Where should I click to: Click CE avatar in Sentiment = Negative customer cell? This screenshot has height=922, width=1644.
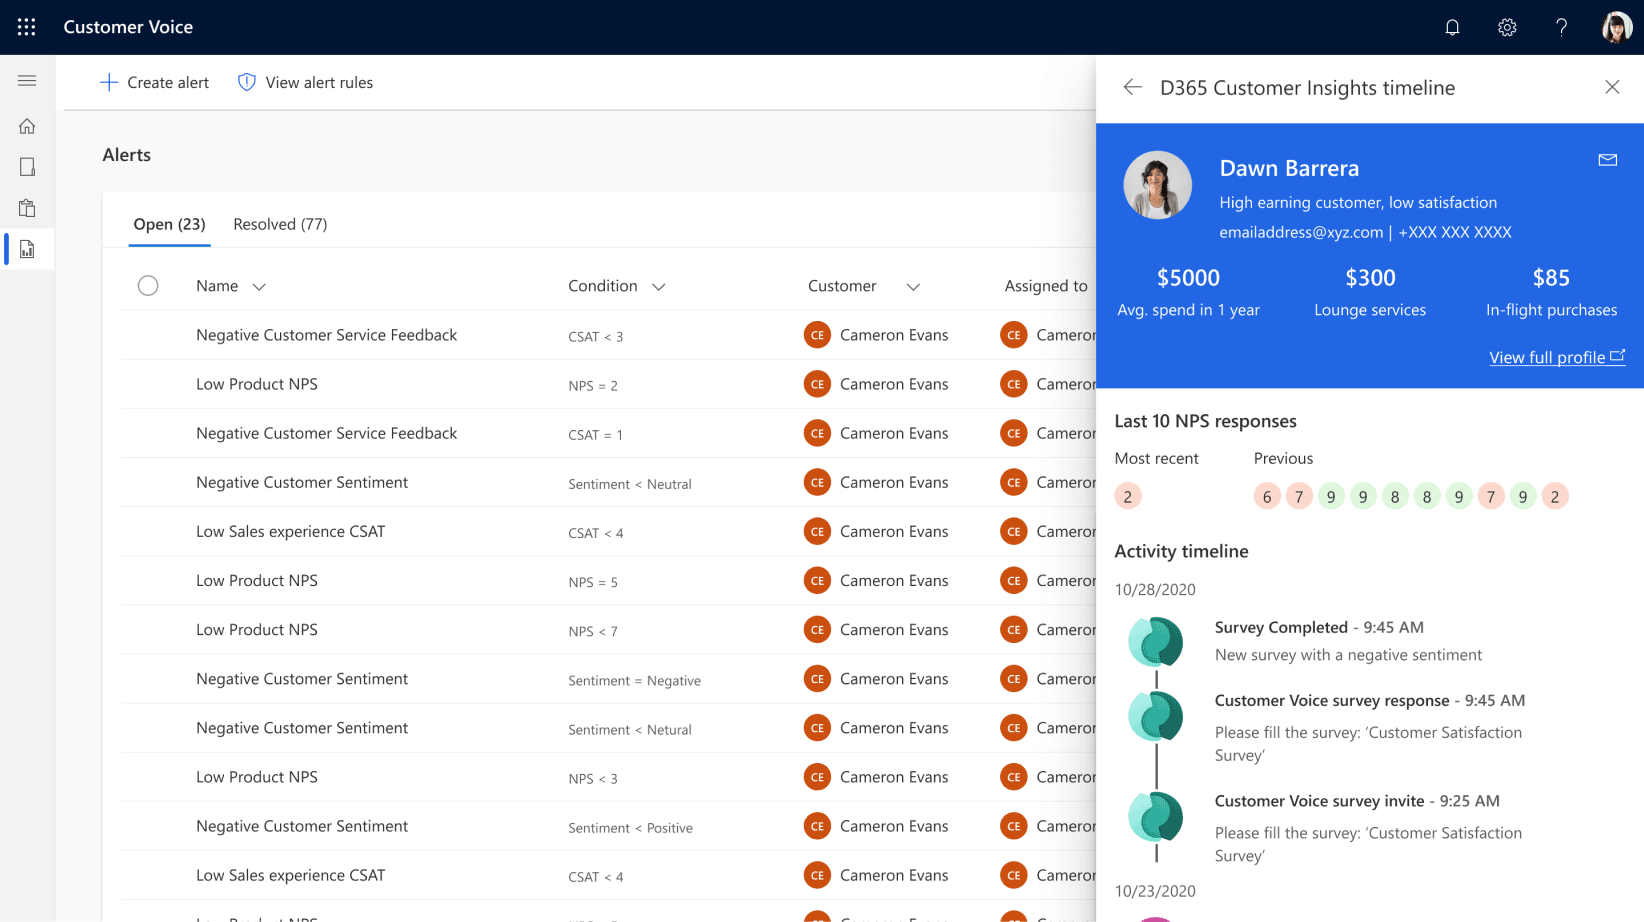coord(817,679)
